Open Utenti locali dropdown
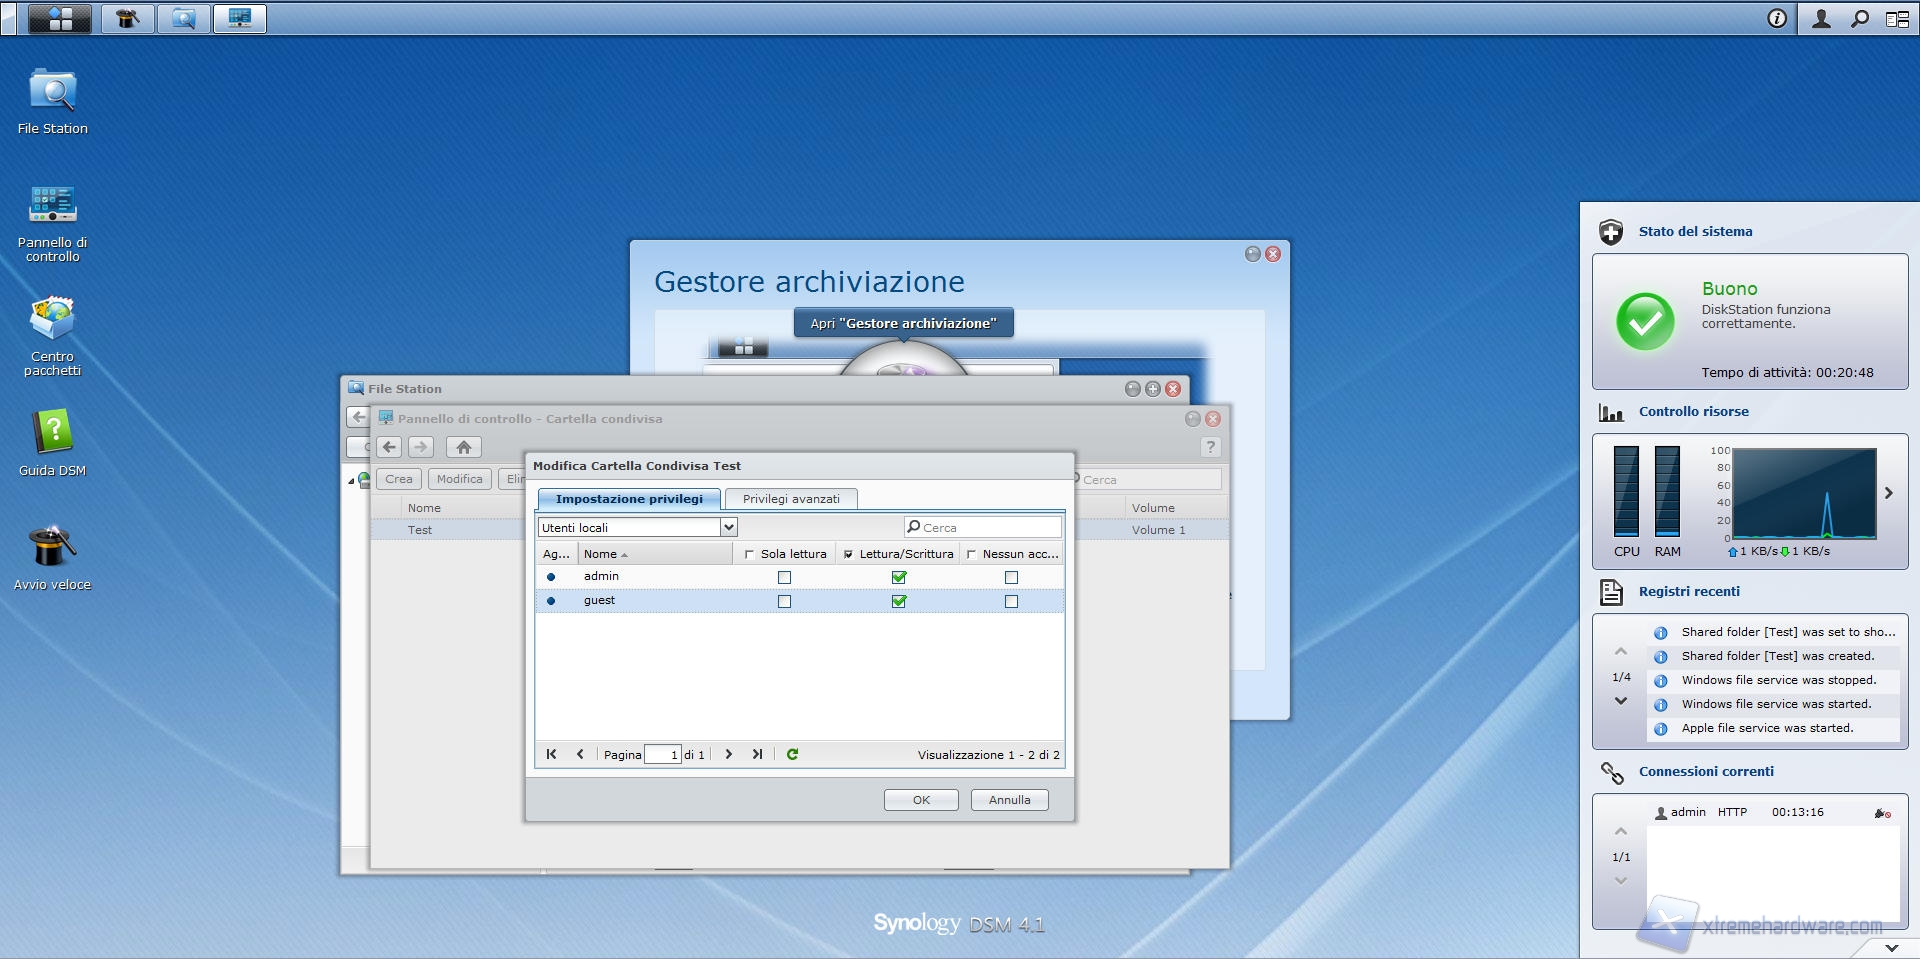 (x=728, y=527)
